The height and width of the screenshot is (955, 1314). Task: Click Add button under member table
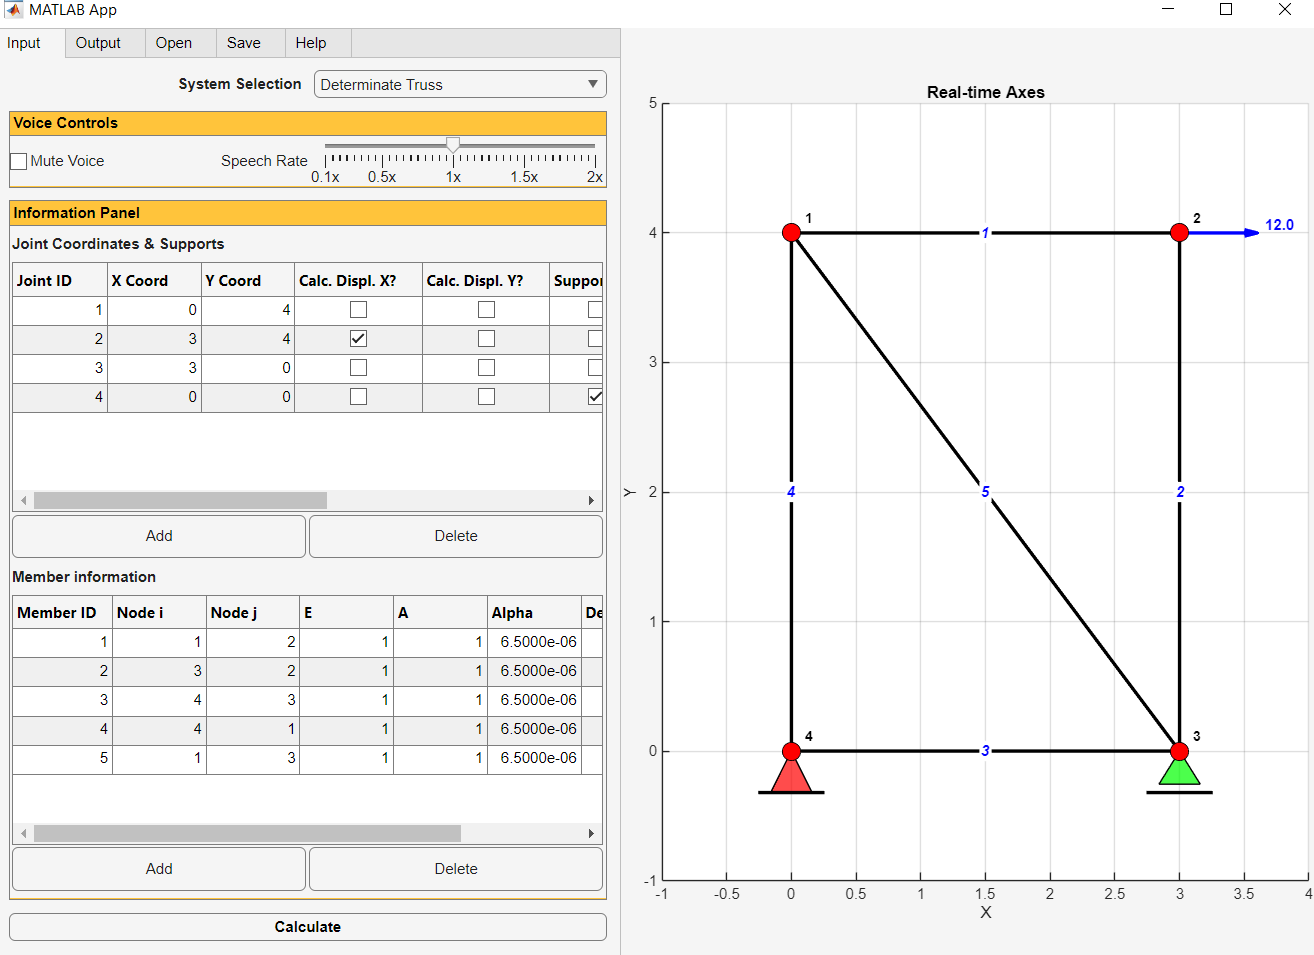pos(159,869)
